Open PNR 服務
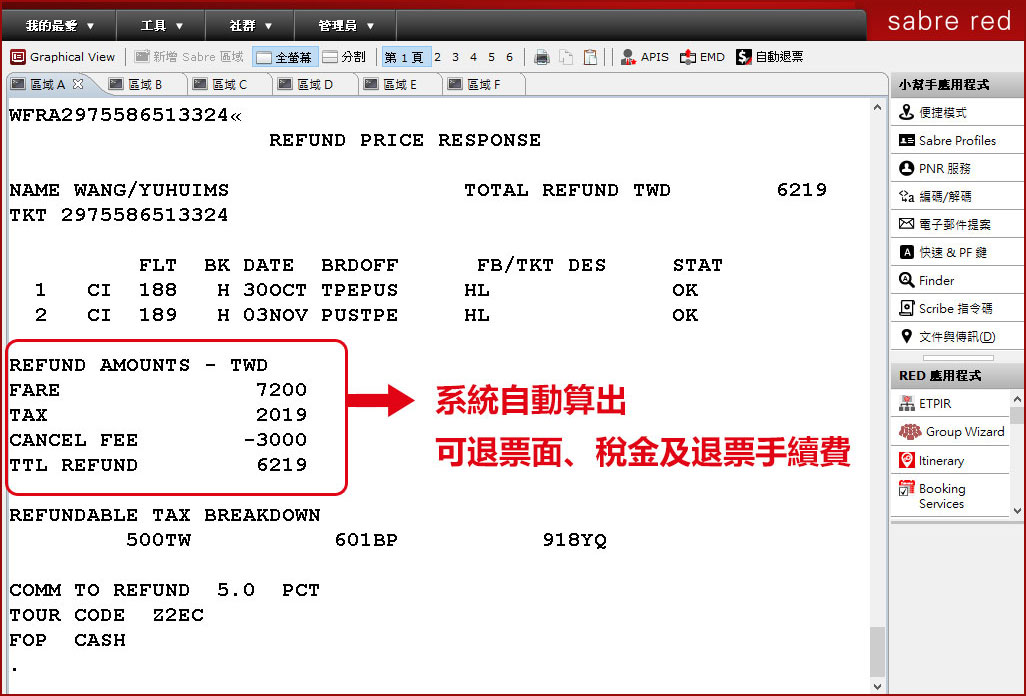This screenshot has width=1026, height=696. (x=956, y=169)
